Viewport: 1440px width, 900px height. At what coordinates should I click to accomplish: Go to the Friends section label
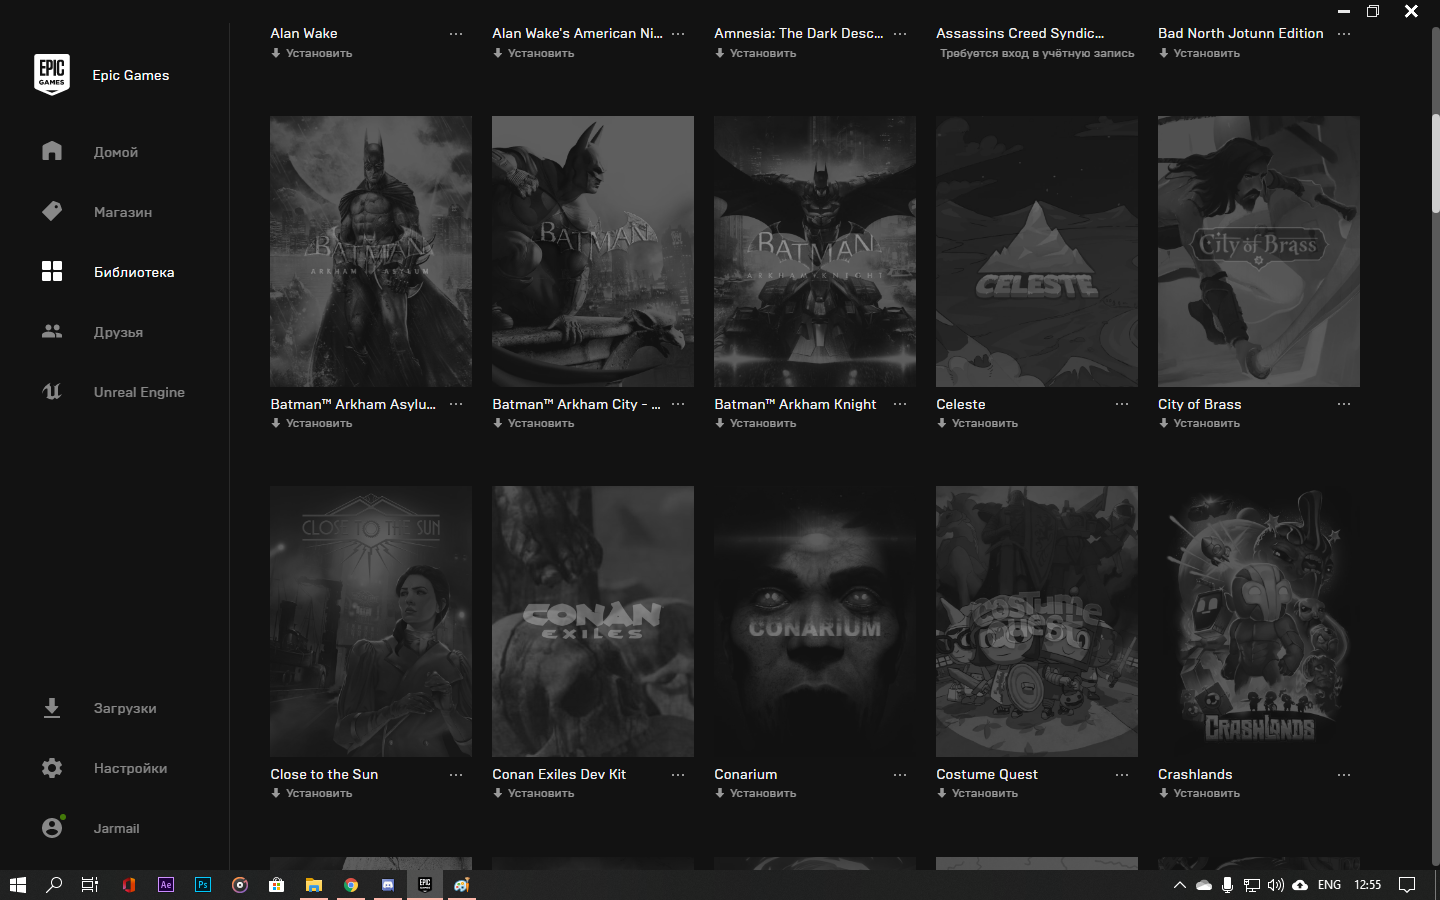[x=118, y=332]
